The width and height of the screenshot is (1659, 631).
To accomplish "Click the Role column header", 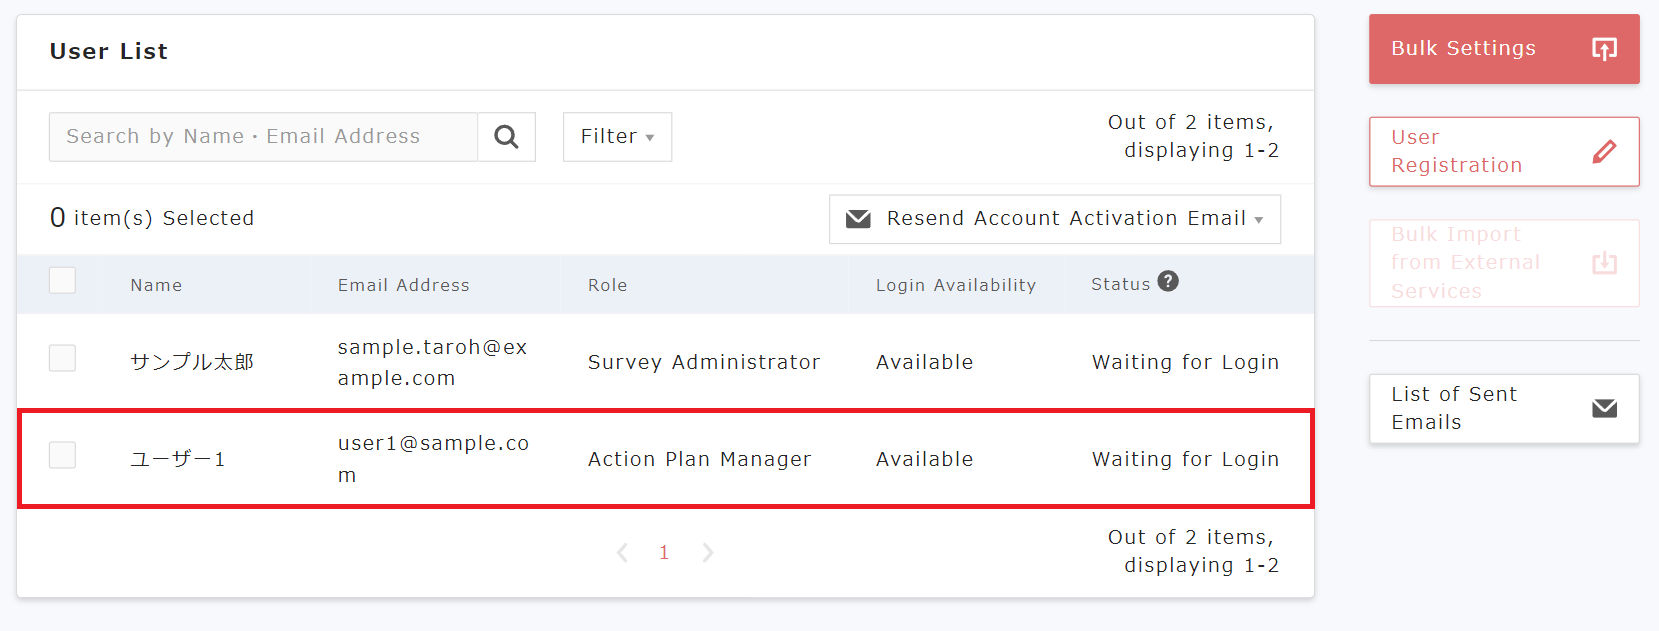I will click(x=607, y=286).
